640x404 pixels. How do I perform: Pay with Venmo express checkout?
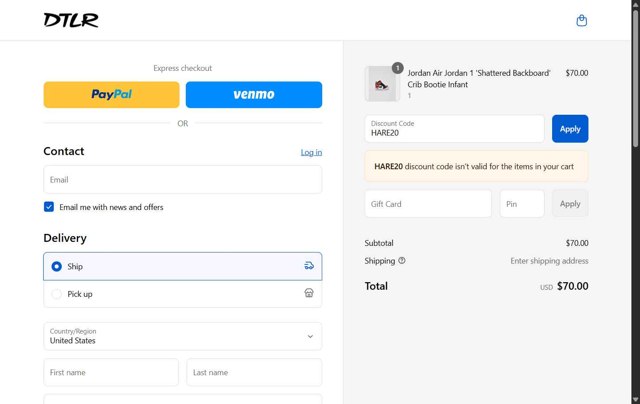[254, 94]
